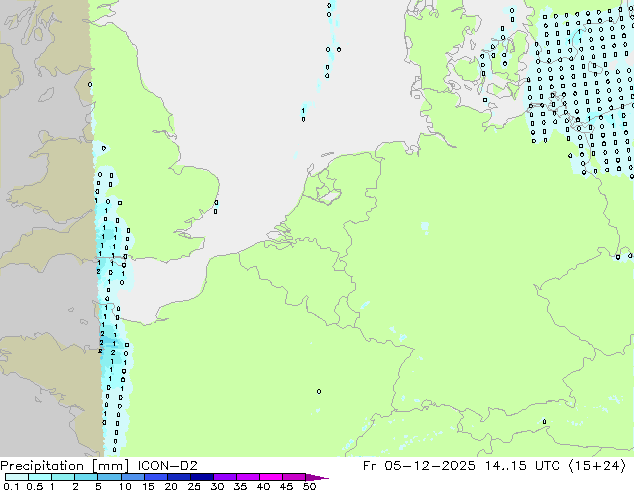Image resolution: width=634 pixels, height=490 pixels.
Task: Click the '30' legend scale label
Action: pyautogui.click(x=217, y=486)
